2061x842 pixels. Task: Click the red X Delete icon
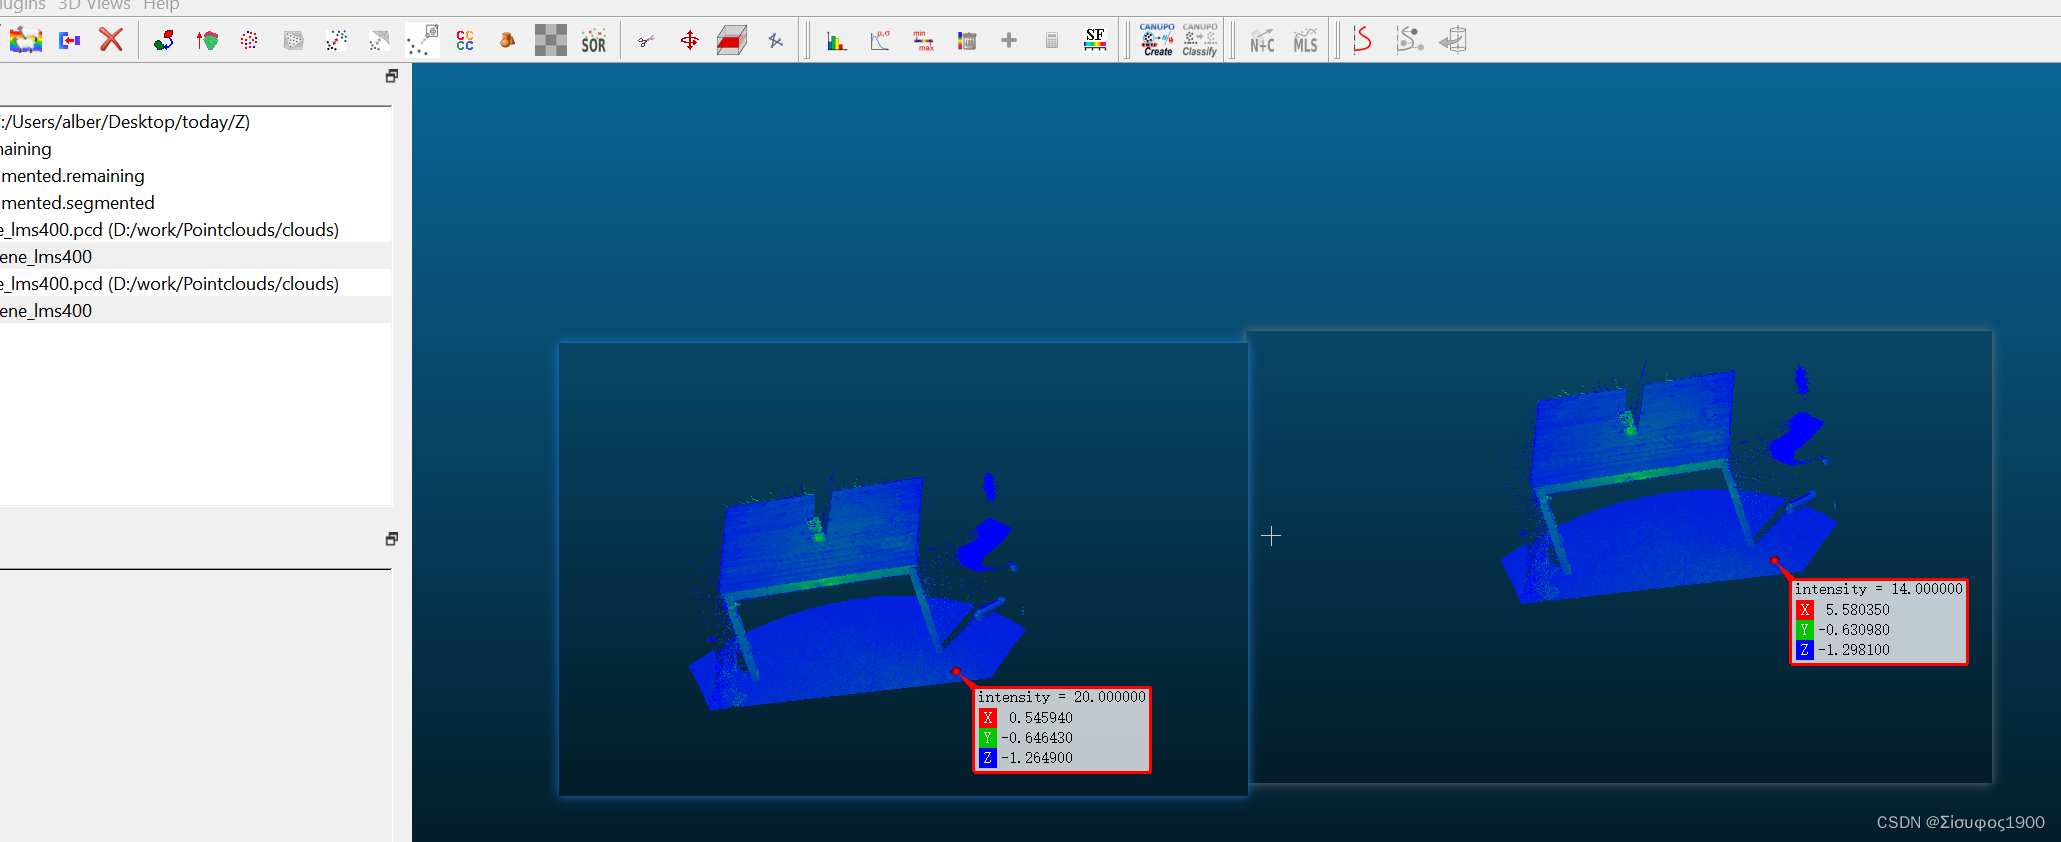[x=111, y=40]
